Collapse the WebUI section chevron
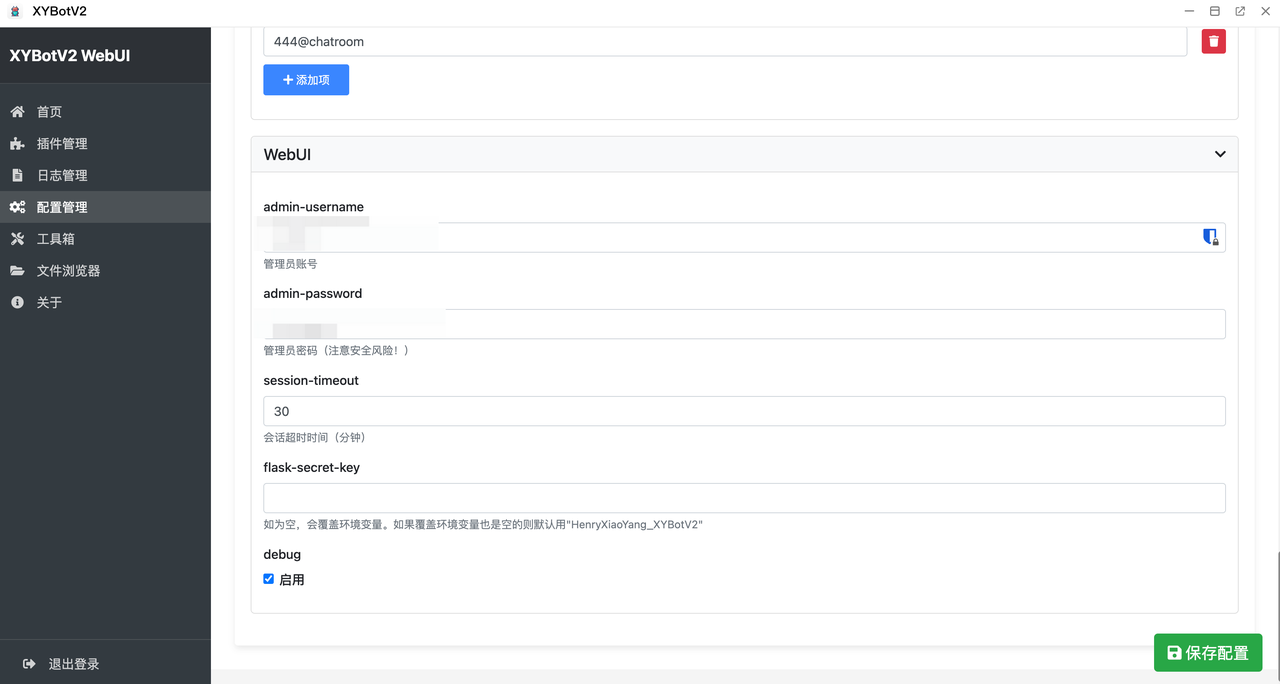The height and width of the screenshot is (684, 1280). [1220, 154]
